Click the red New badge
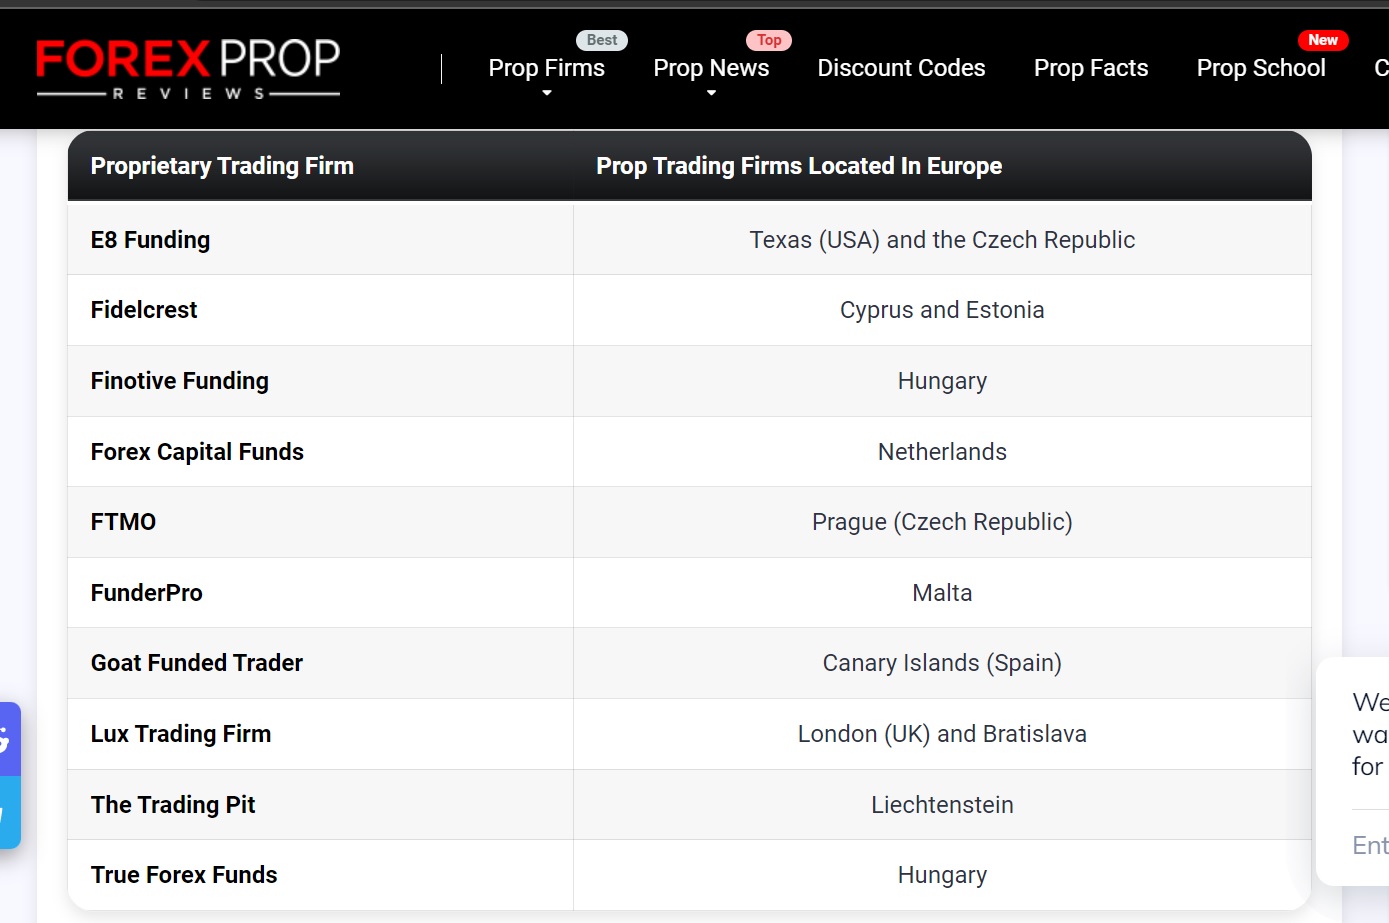Screen dimensions: 1389x923 [1322, 40]
